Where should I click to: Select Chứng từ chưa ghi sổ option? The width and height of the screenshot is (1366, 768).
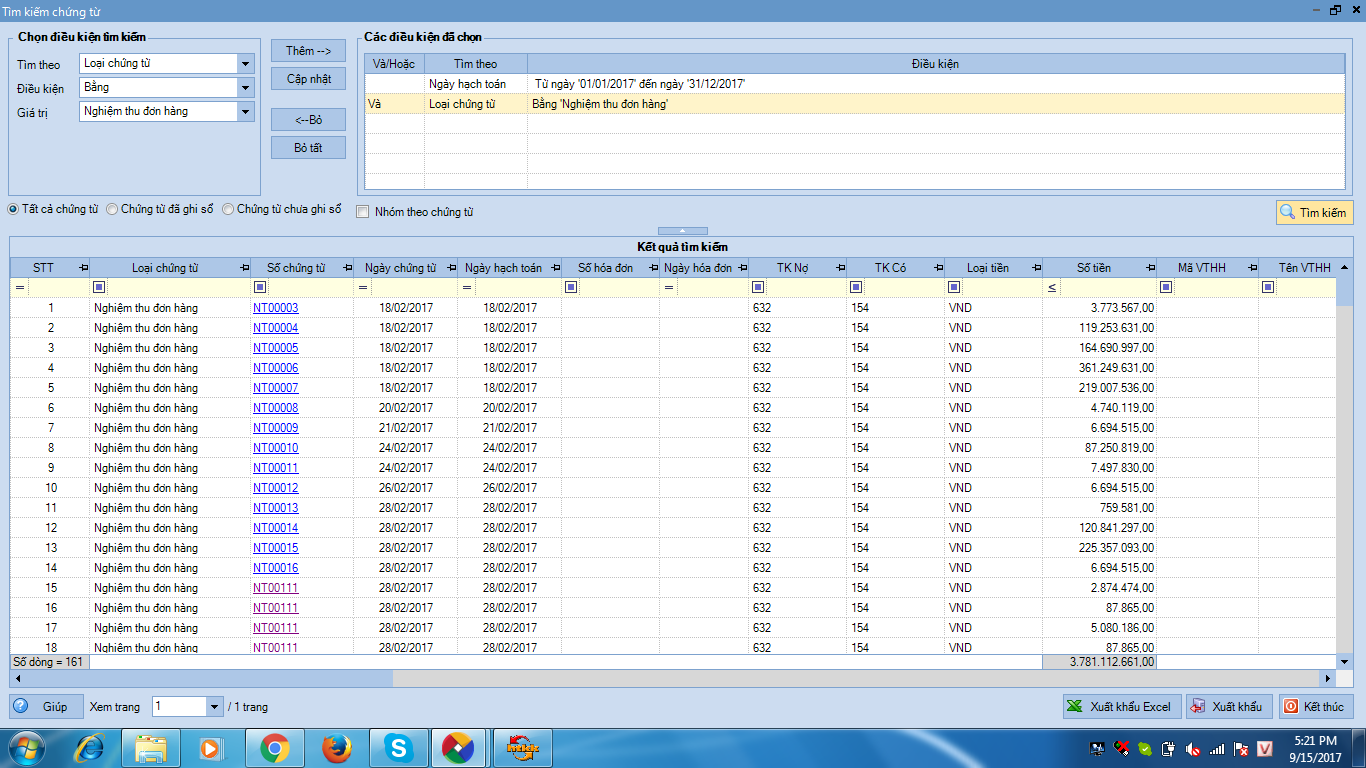[282, 209]
